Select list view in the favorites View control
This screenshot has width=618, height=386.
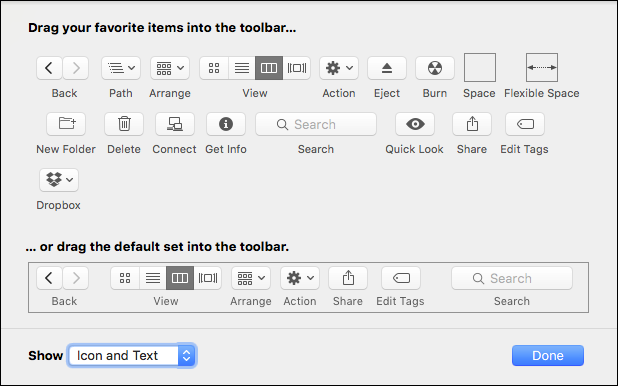click(242, 68)
